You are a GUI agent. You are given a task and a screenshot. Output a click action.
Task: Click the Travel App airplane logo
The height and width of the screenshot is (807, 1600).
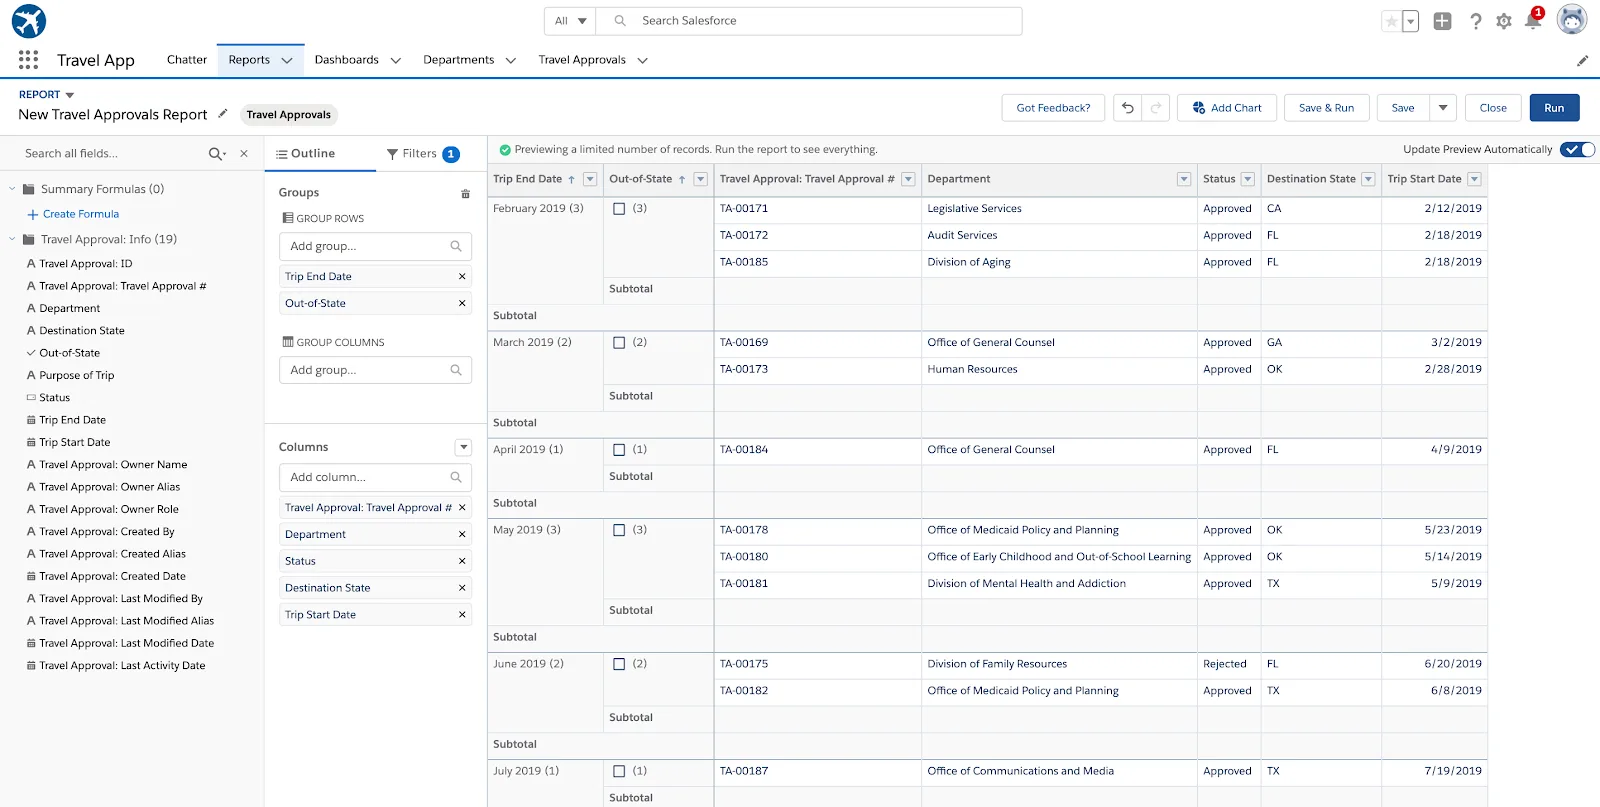pyautogui.click(x=29, y=21)
